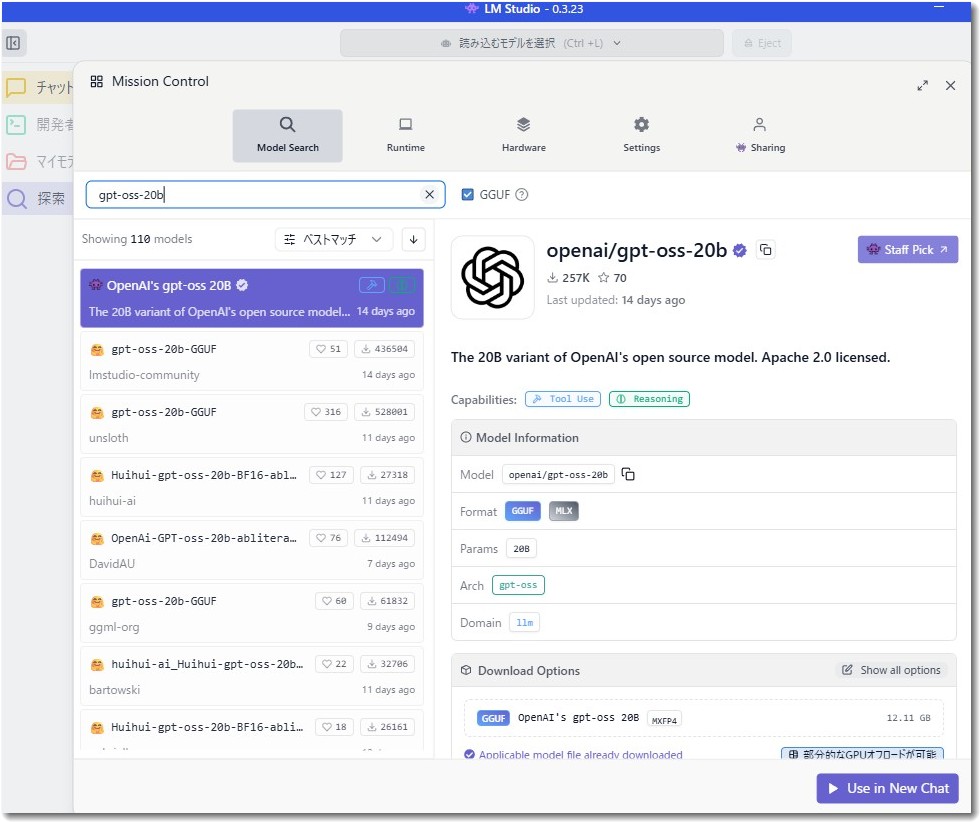Image resolution: width=980 pixels, height=822 pixels.
Task: Click the Eject button
Action: pos(762,43)
